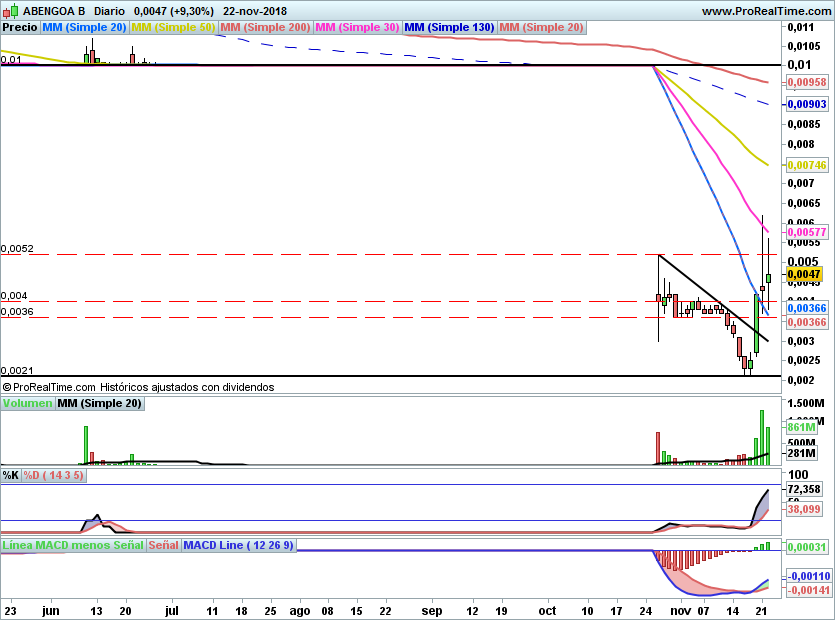Toggle the pink MM (Simple 30) label
Image resolution: width=835 pixels, height=620 pixels.
point(357,28)
